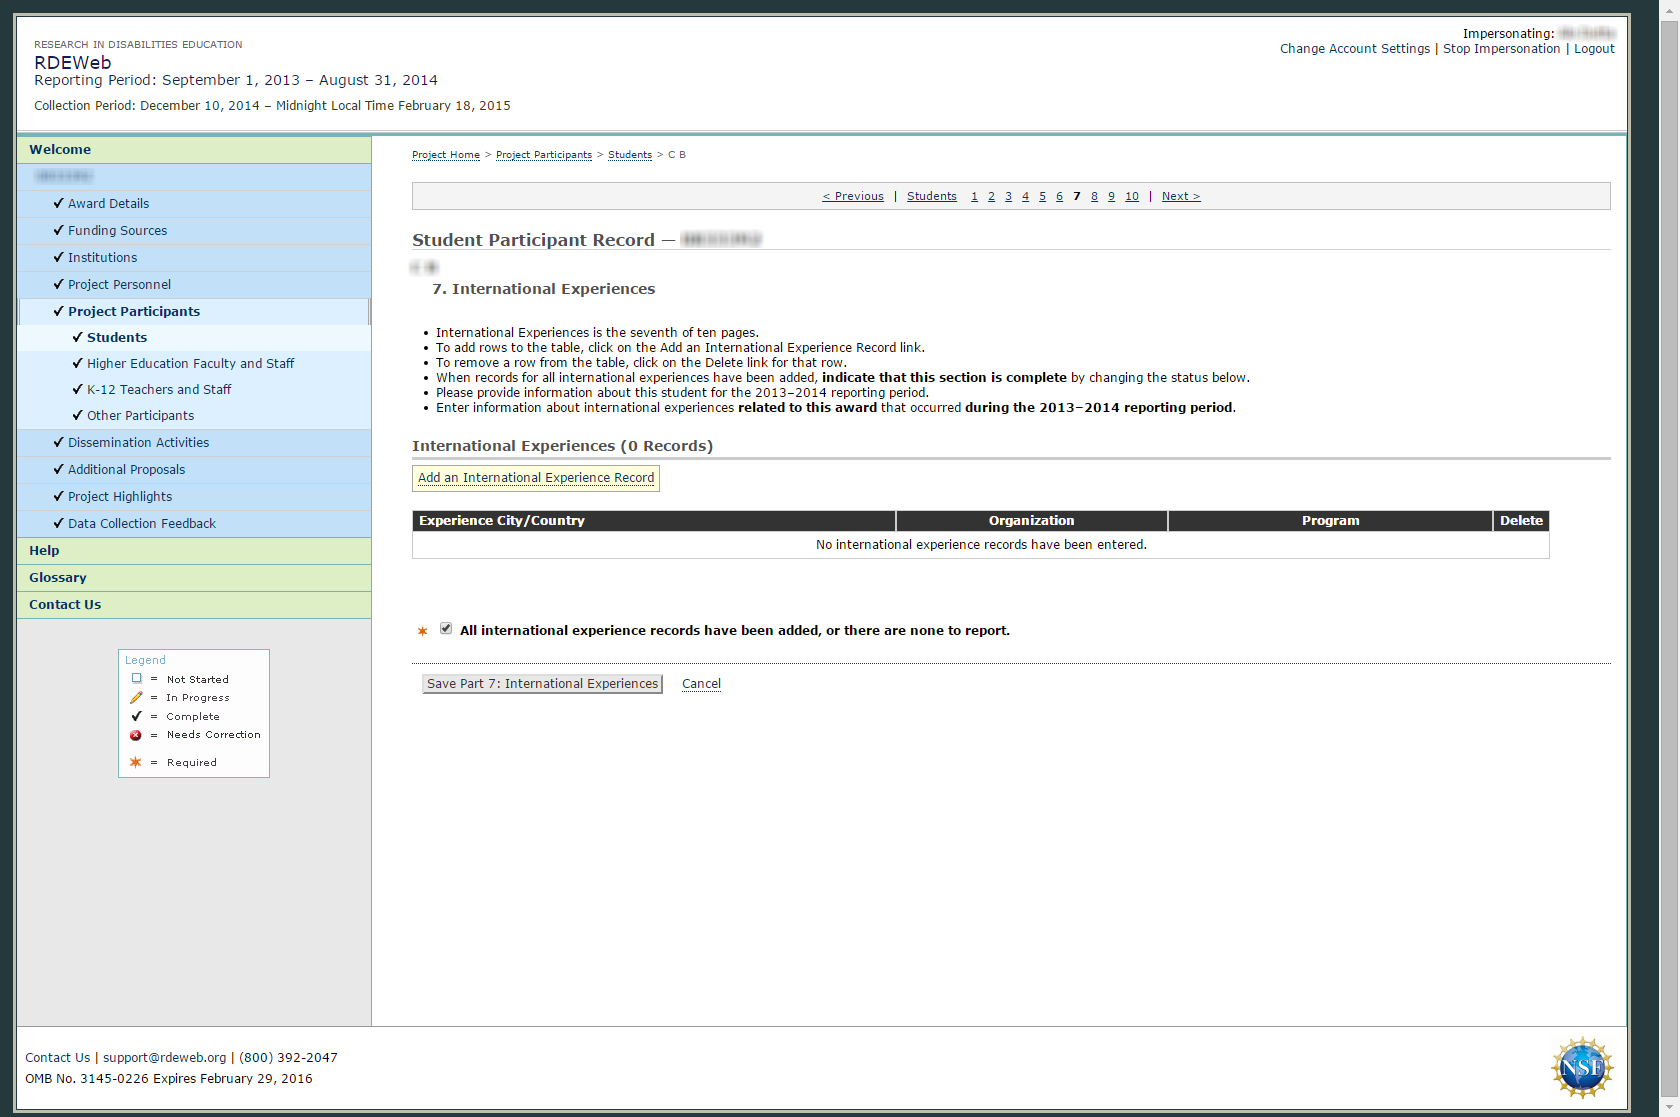This screenshot has height=1117, width=1680.
Task: Click Students link in the pager
Action: tap(932, 197)
